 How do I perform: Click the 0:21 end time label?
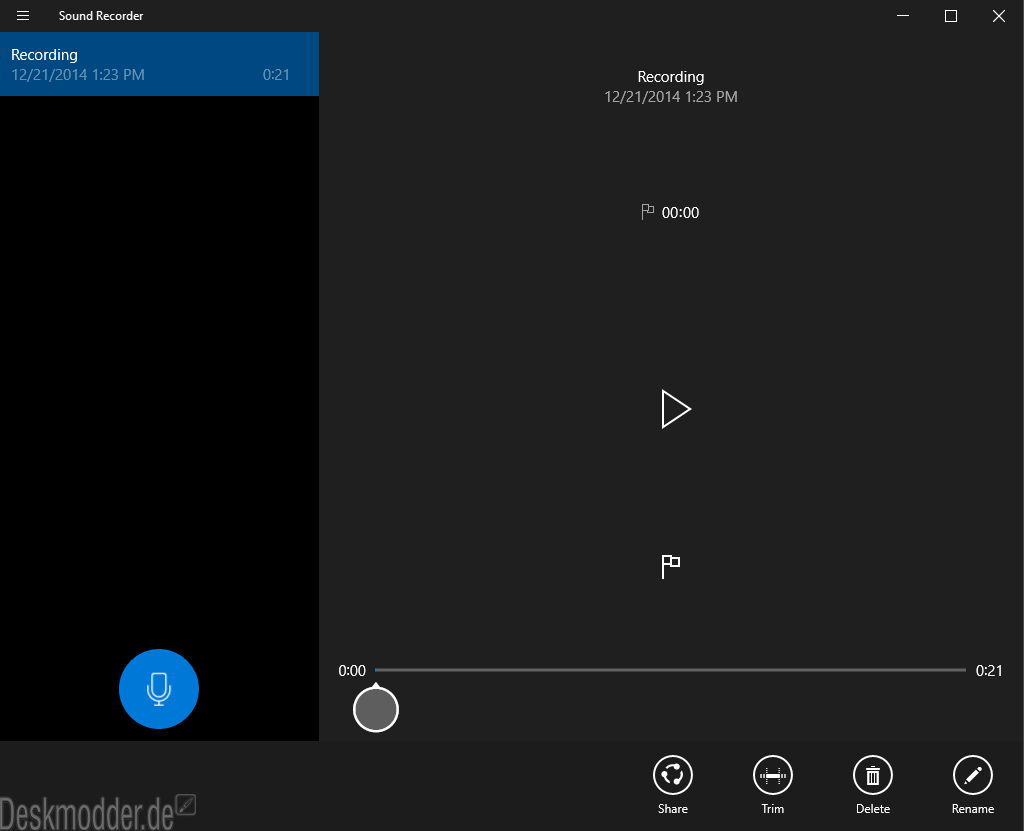[989, 670]
